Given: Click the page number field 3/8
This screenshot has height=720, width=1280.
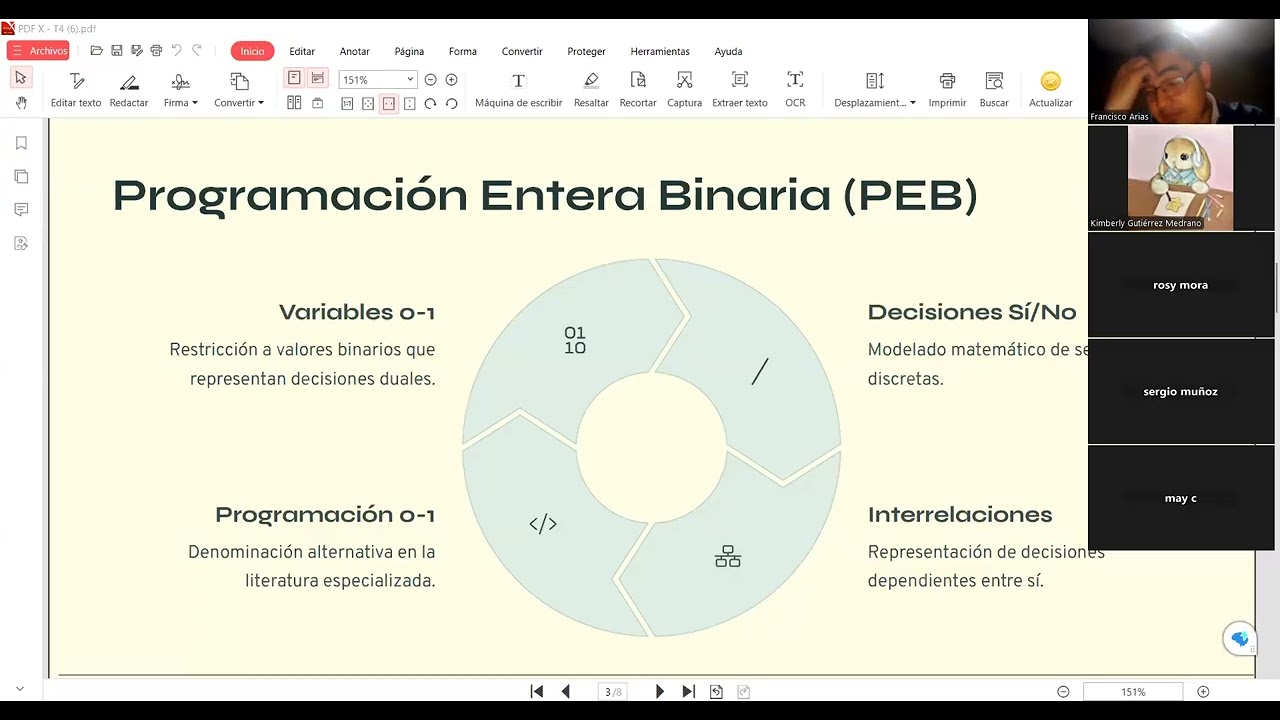Looking at the screenshot, I should (x=613, y=691).
